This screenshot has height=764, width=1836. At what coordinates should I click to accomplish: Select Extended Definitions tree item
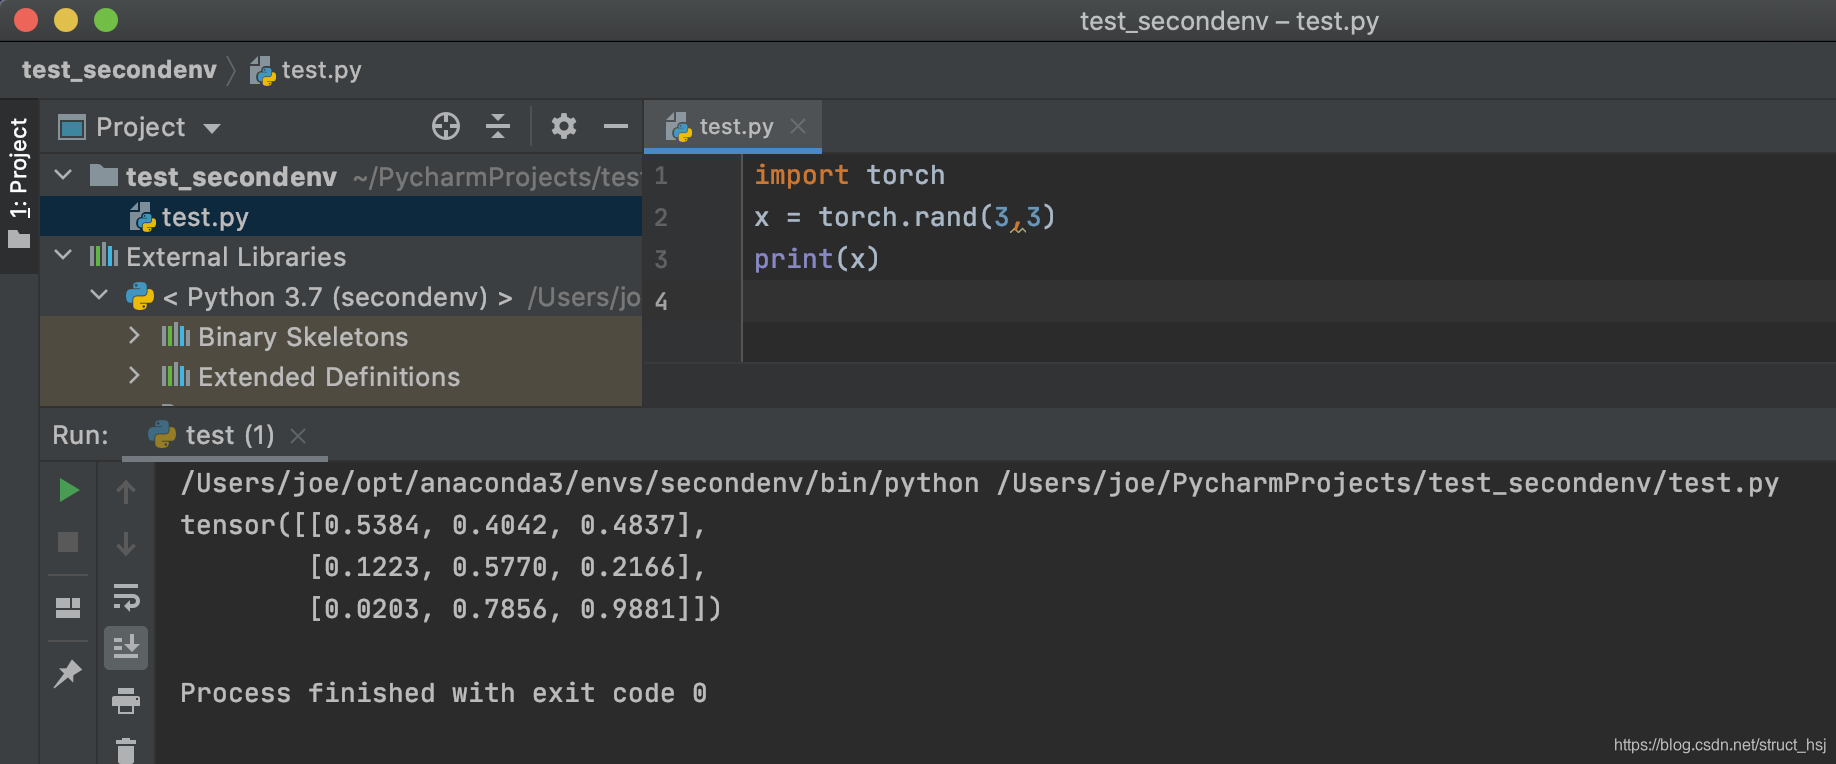329,377
